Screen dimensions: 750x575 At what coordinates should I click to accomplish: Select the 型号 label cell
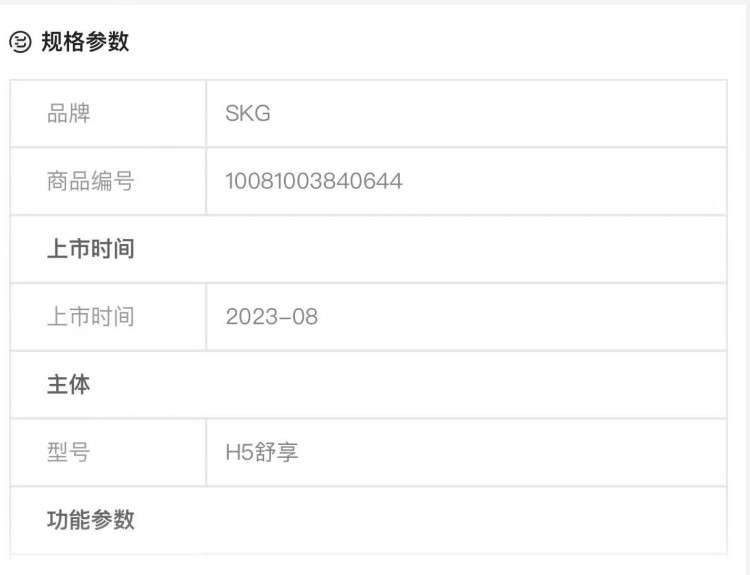click(69, 453)
